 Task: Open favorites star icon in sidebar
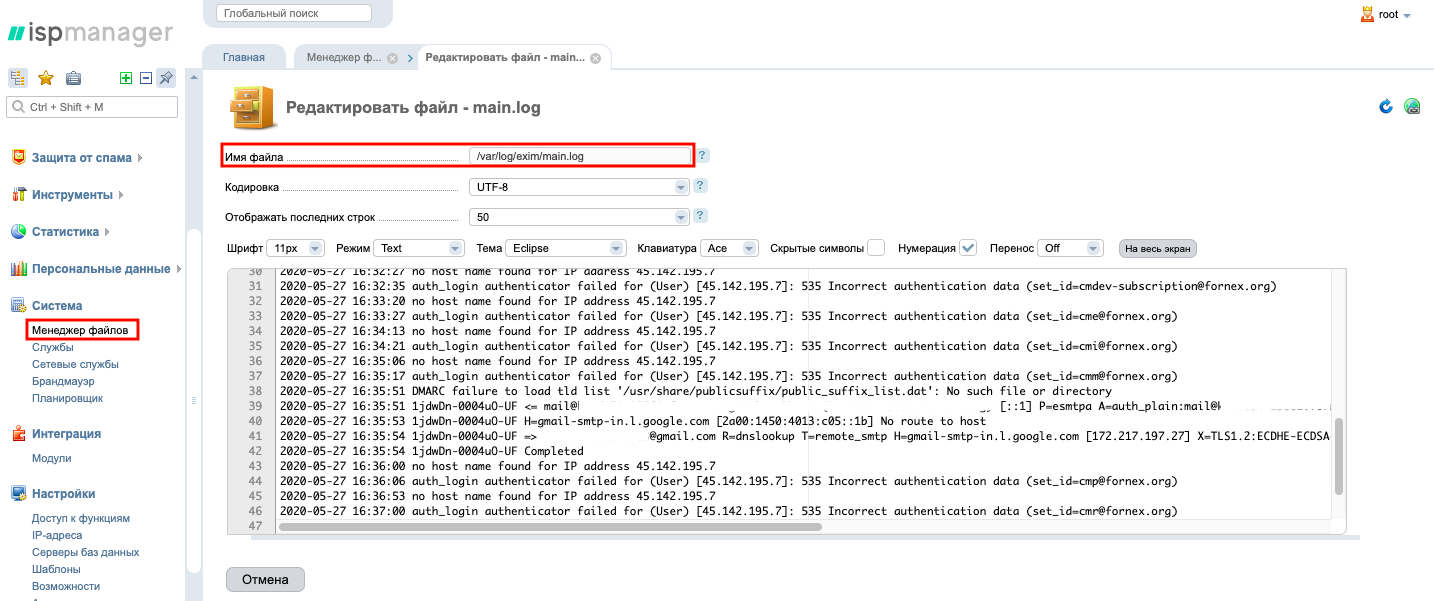tap(46, 78)
